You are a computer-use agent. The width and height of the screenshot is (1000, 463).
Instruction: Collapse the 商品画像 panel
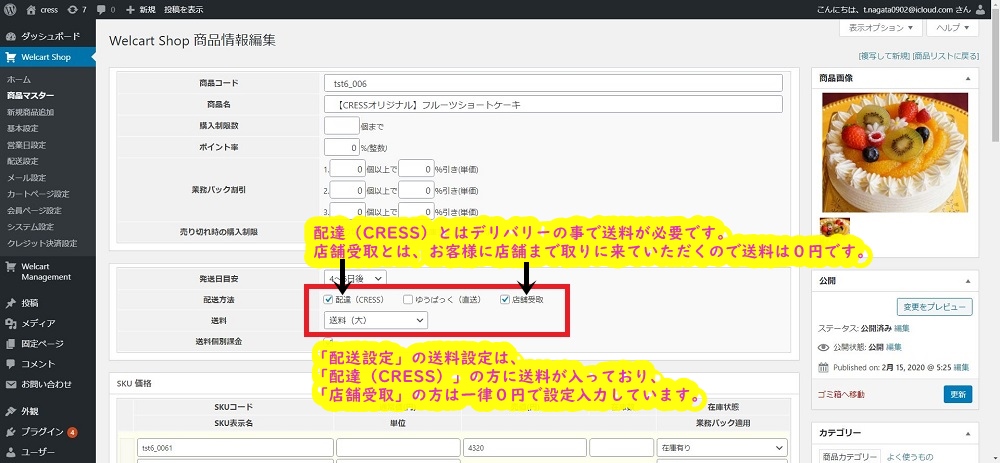pos(967,78)
